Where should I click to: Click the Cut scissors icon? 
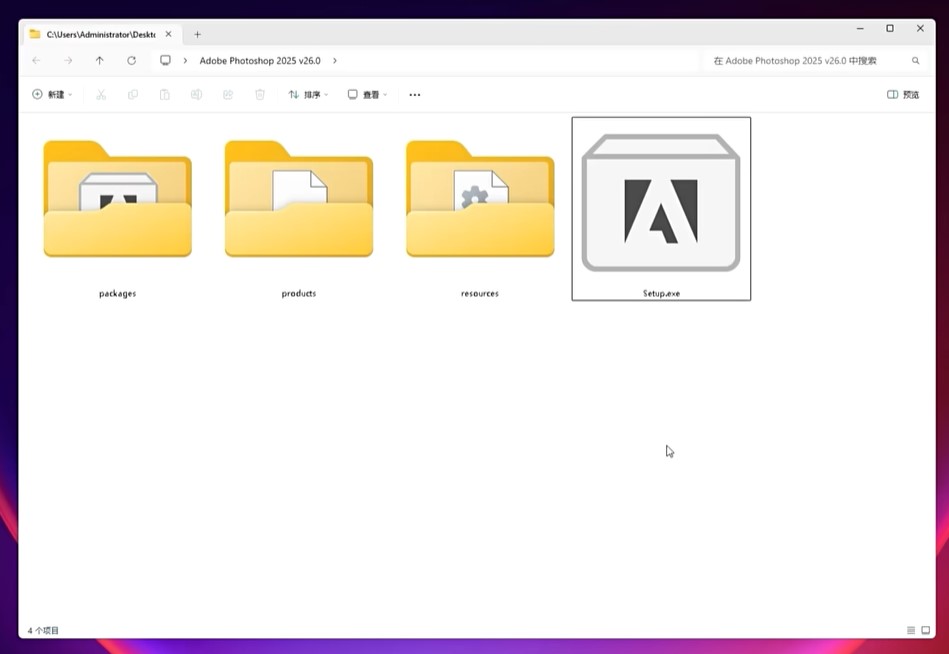pos(101,94)
